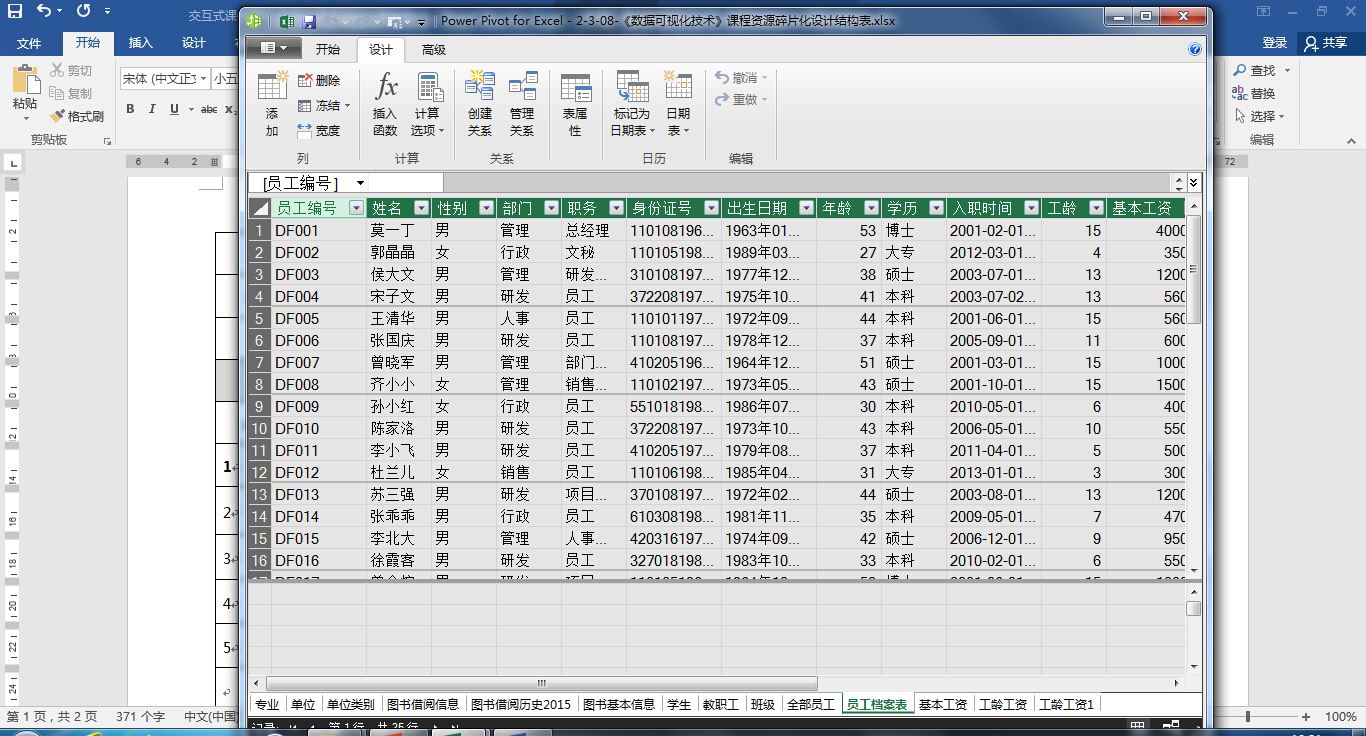Click Word font name box 宋体
The image size is (1366, 736).
[164, 78]
